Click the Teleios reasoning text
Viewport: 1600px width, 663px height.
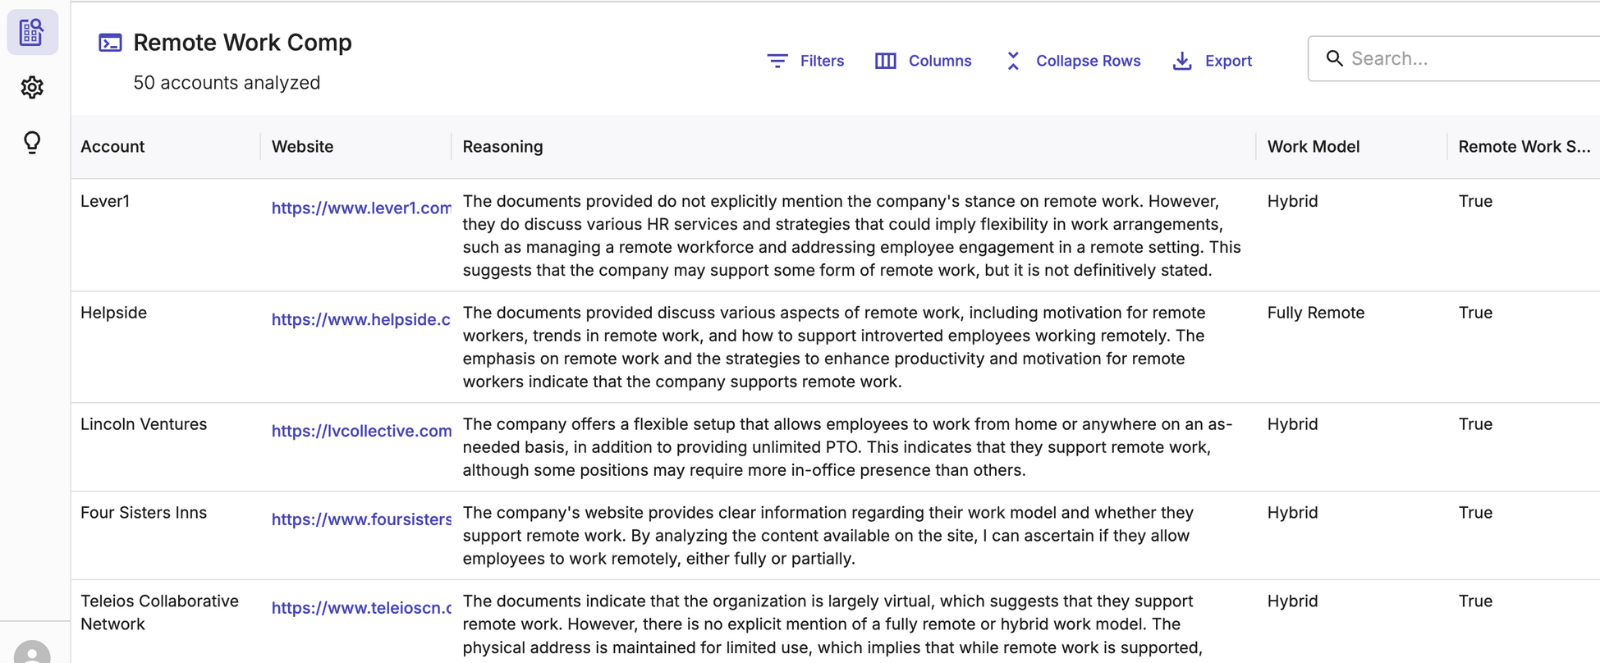[832, 624]
